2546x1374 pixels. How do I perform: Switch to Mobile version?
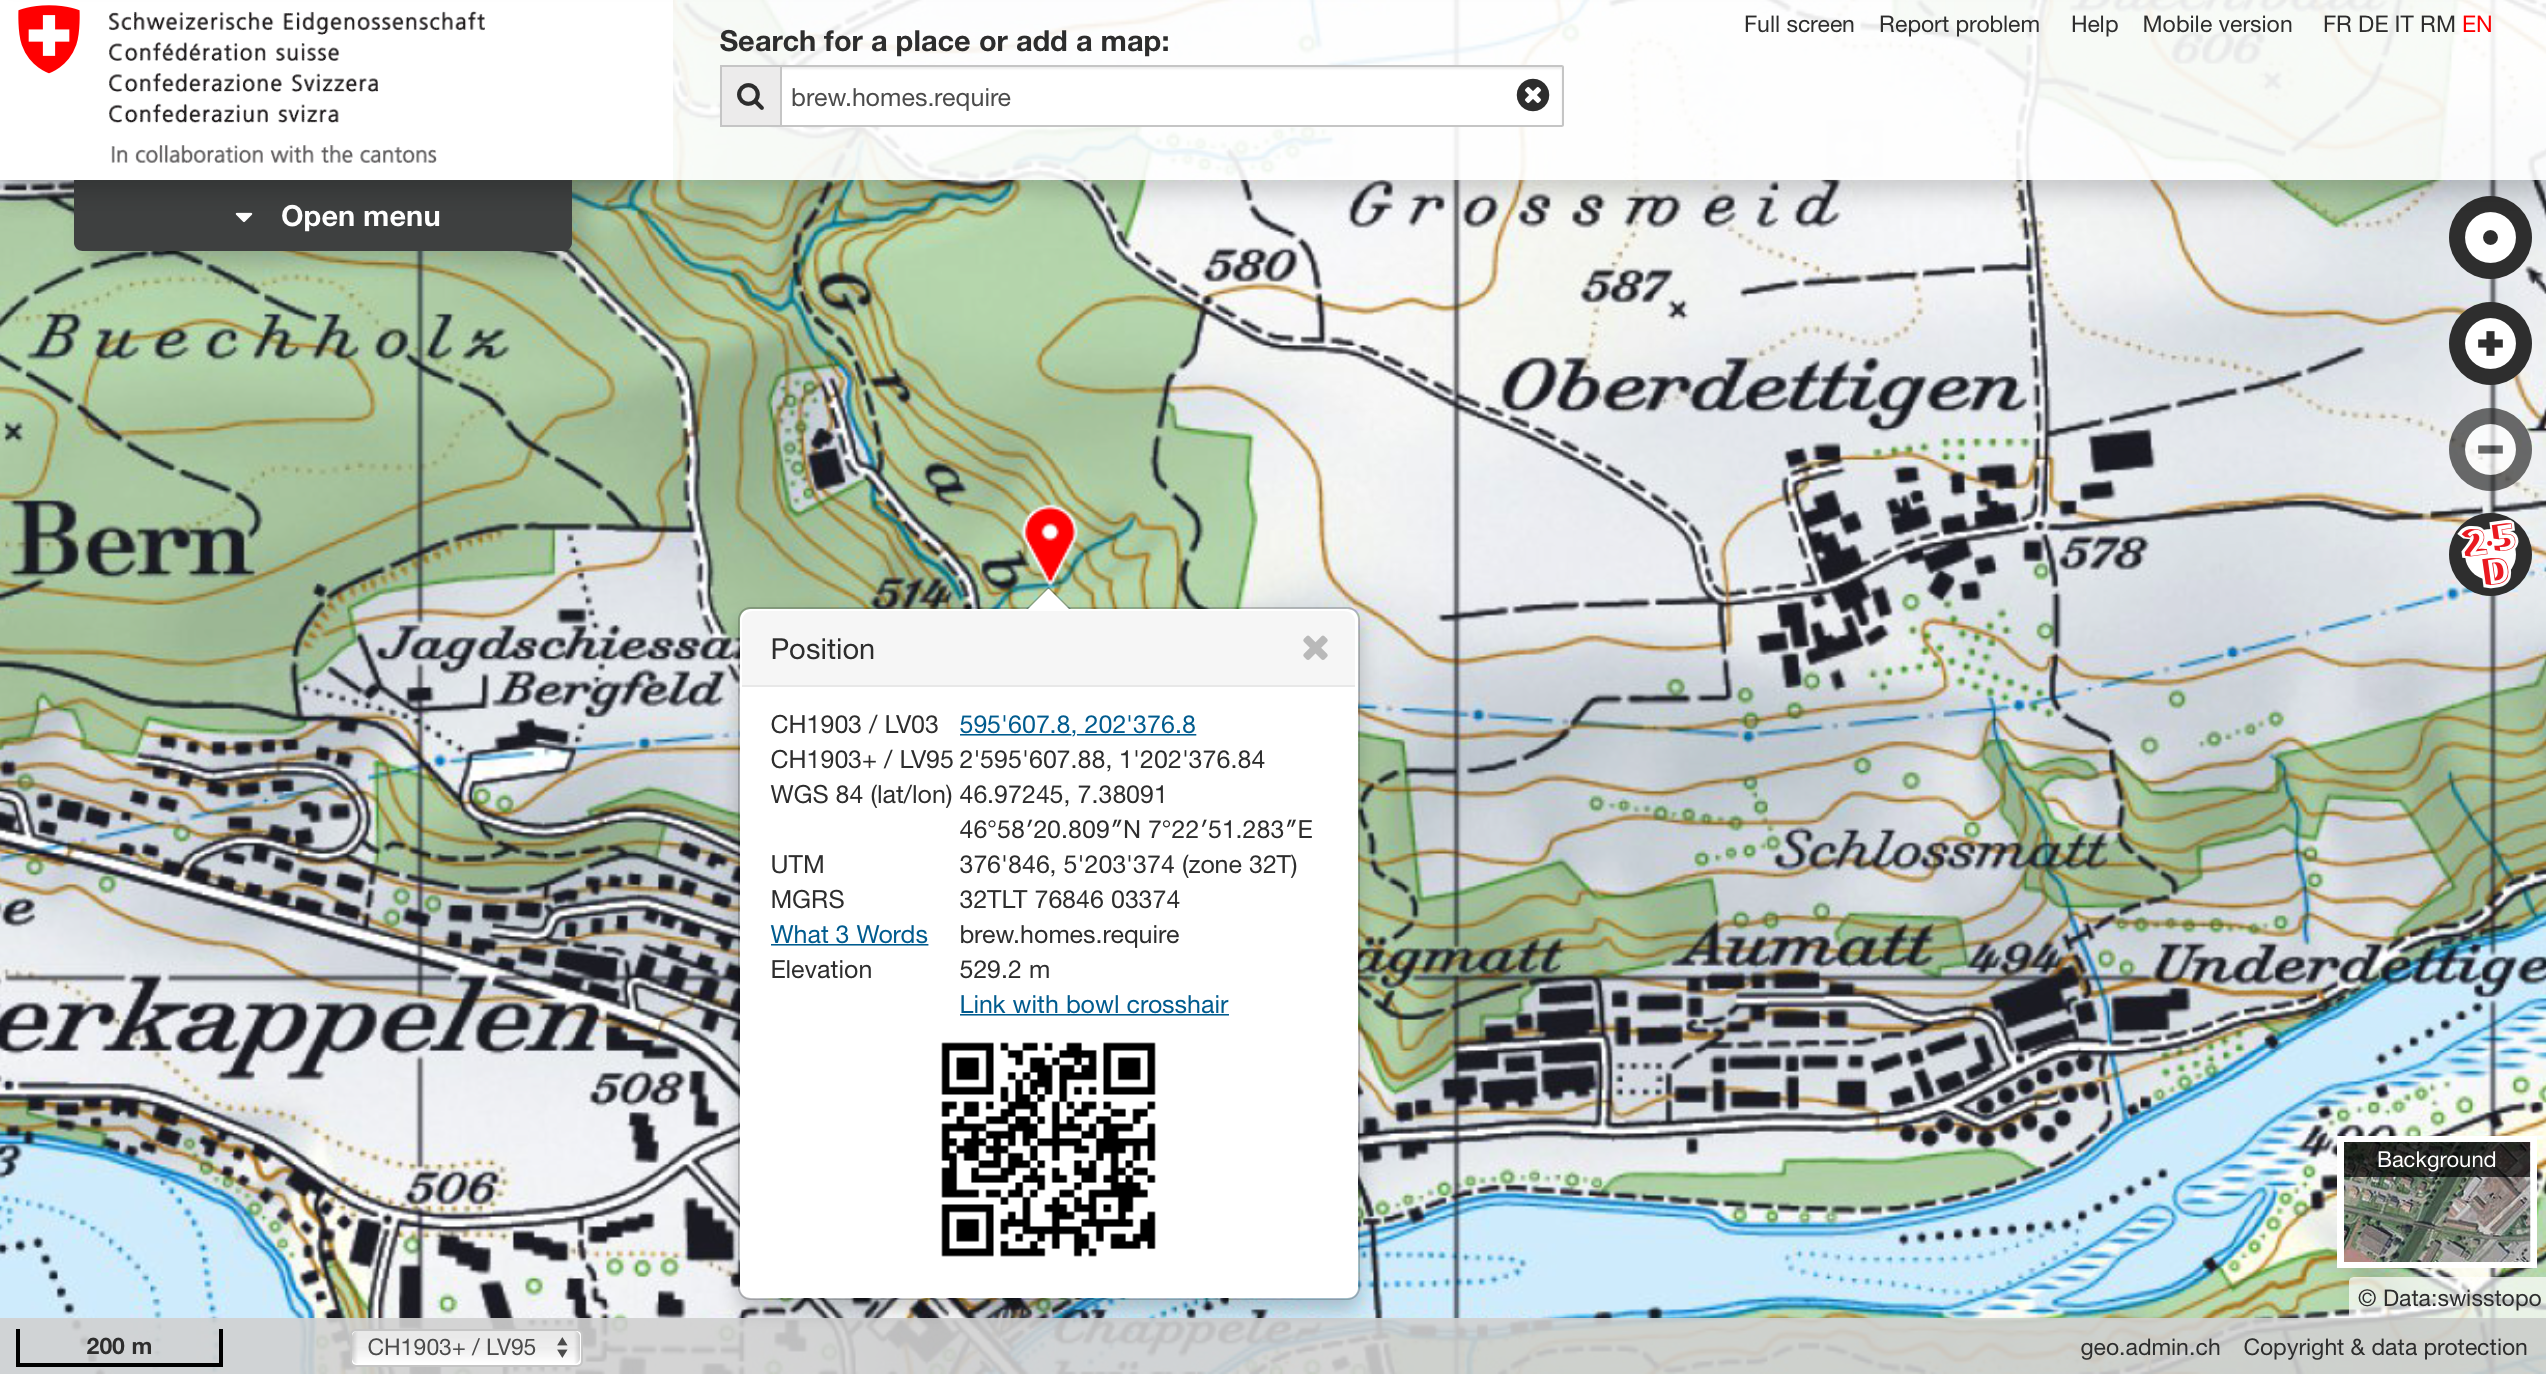click(x=2216, y=24)
